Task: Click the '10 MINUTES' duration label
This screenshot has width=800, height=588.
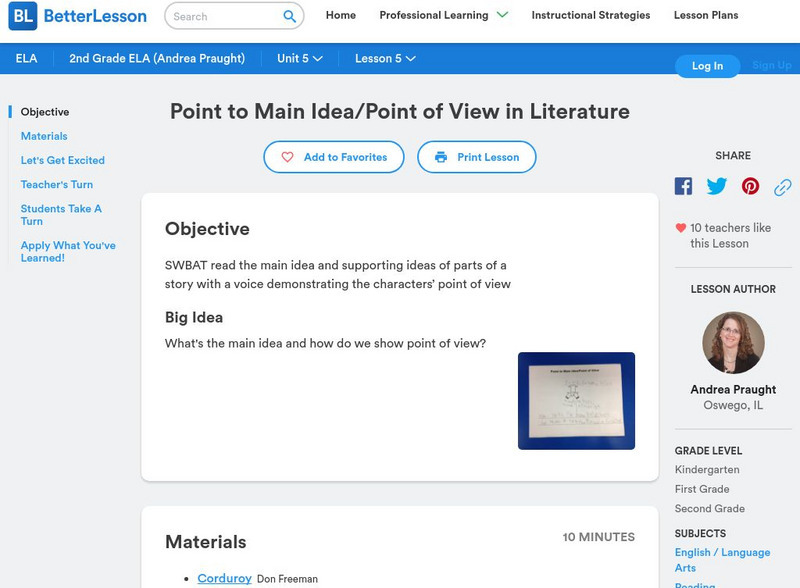Action: (598, 537)
